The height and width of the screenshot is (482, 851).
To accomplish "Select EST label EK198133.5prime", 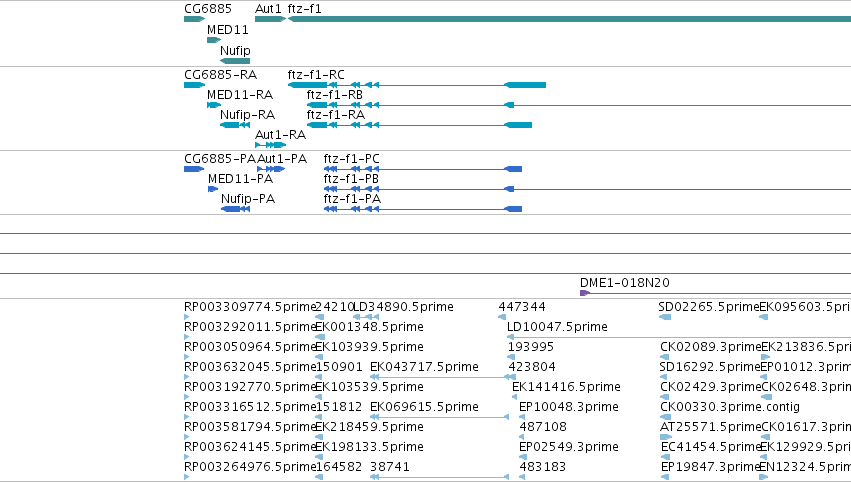I will [369, 448].
